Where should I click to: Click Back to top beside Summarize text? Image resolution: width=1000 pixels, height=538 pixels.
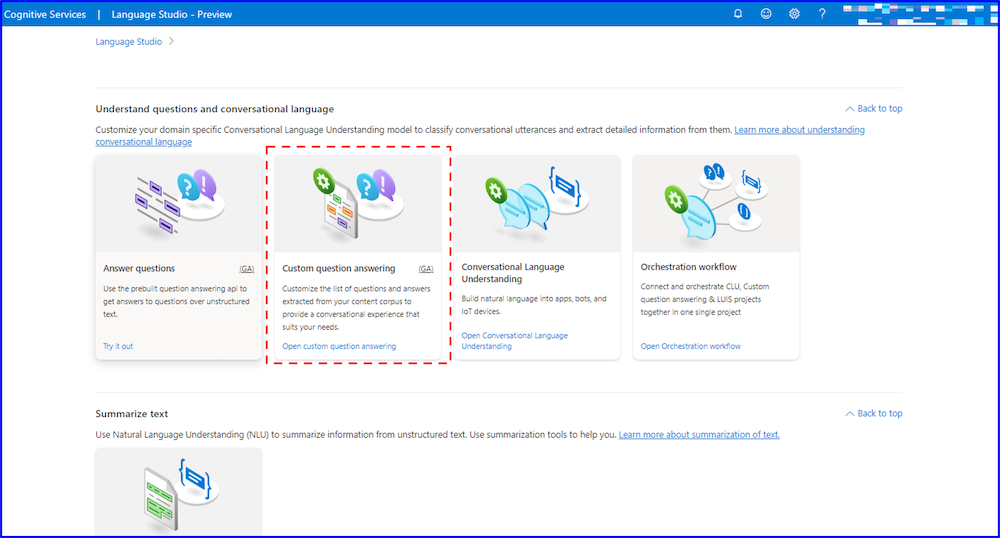[x=874, y=413]
